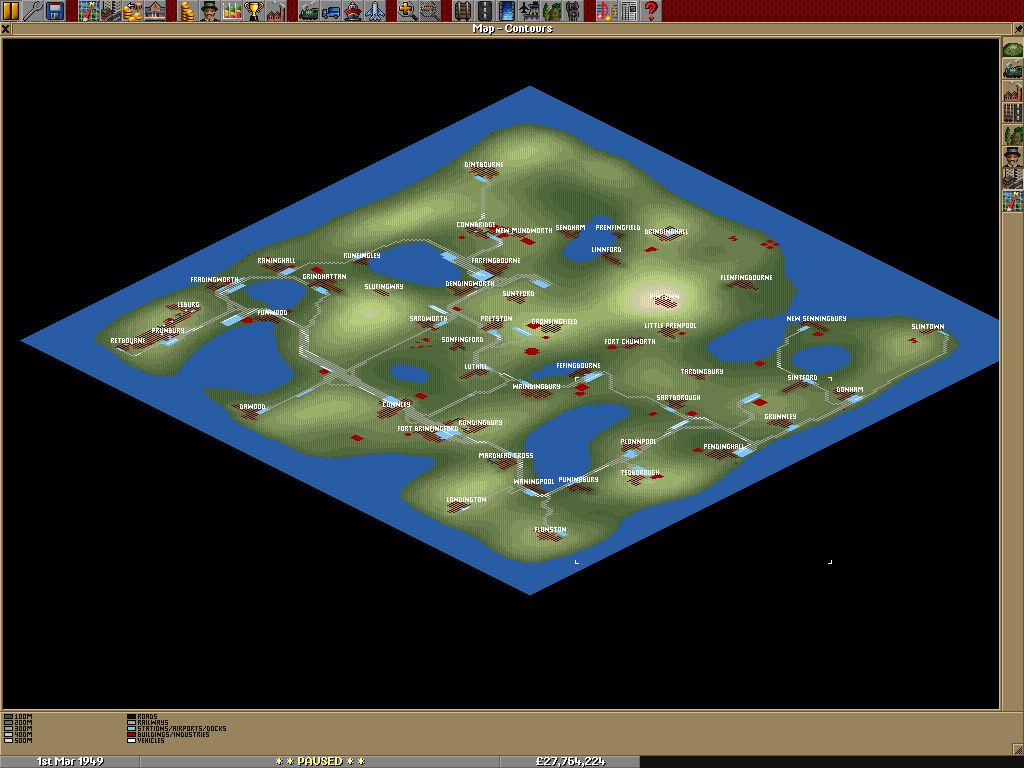Image resolution: width=1024 pixels, height=768 pixels.
Task: Click the Vehicles legend label
Action: pyautogui.click(x=151, y=741)
